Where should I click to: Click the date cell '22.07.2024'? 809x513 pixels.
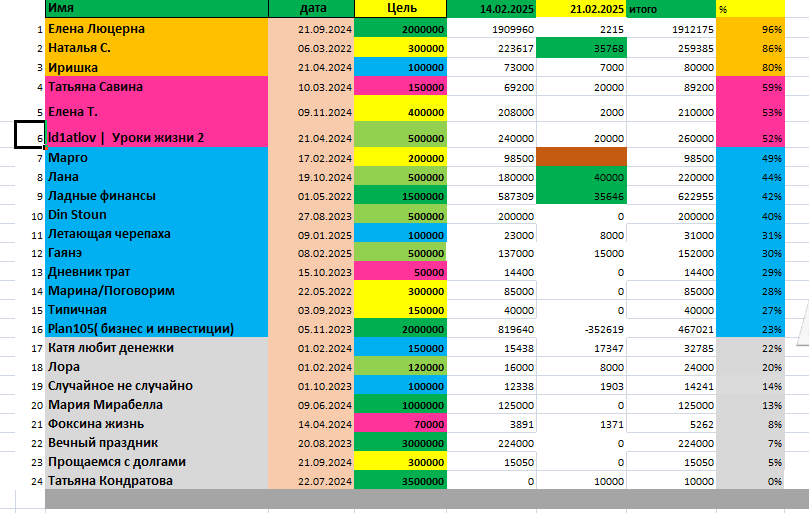(x=312, y=481)
